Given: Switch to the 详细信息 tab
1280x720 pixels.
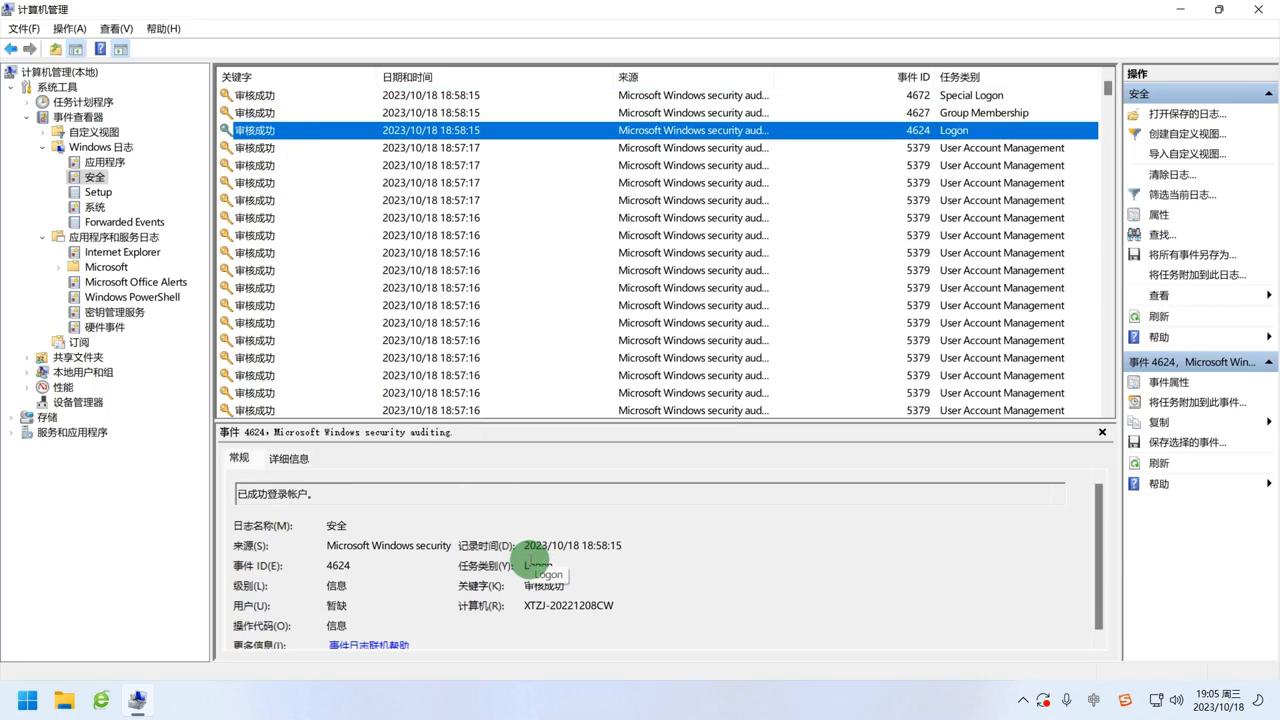Looking at the screenshot, I should pos(288,458).
